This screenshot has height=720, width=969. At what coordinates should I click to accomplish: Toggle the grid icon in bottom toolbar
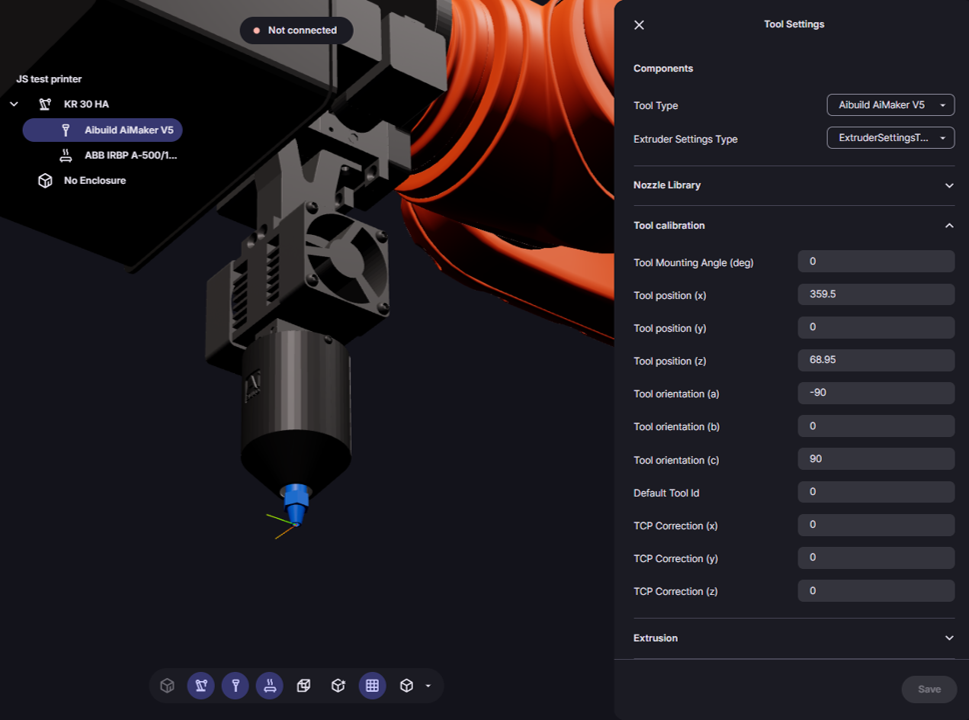click(x=372, y=686)
